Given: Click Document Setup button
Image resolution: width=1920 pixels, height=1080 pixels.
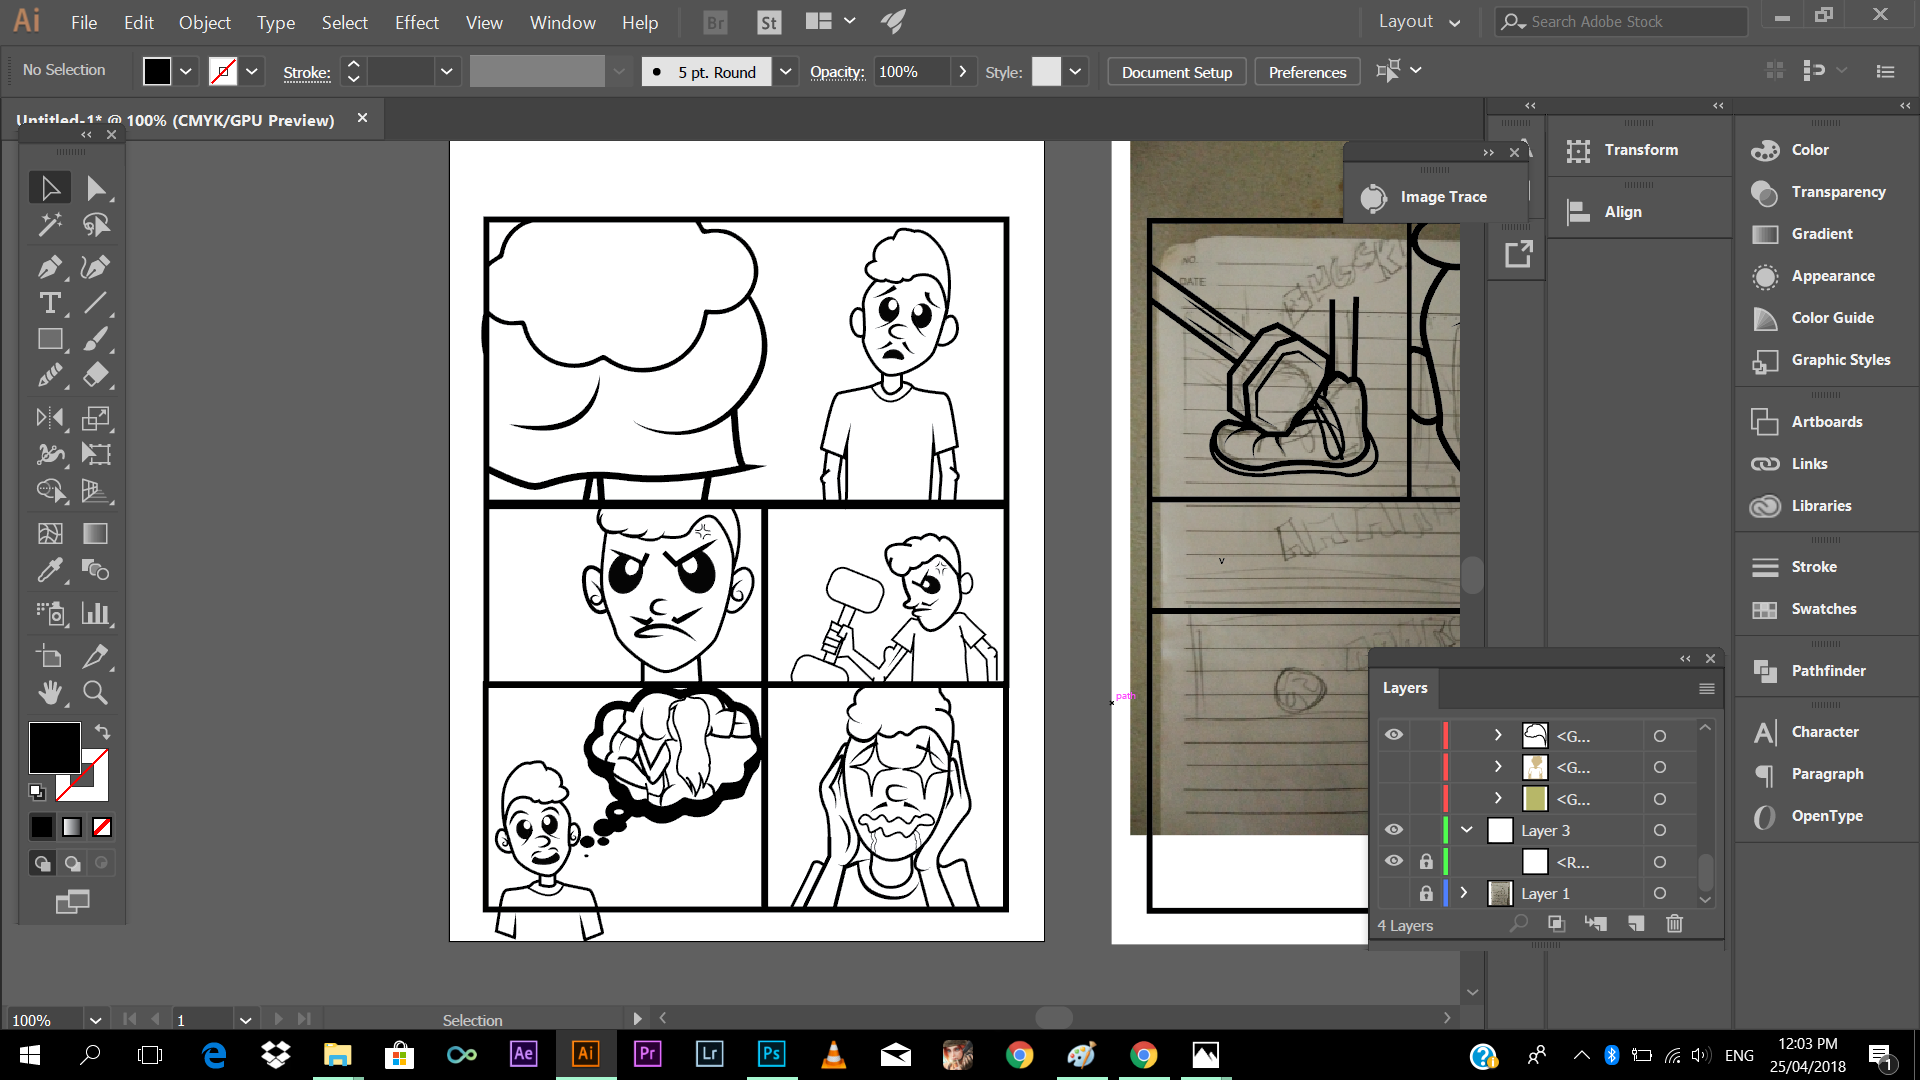Looking at the screenshot, I should point(1177,72).
